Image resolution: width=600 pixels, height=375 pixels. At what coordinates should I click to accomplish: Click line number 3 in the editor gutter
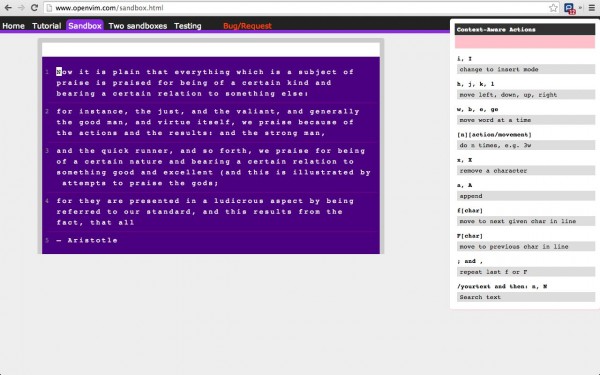[47, 151]
